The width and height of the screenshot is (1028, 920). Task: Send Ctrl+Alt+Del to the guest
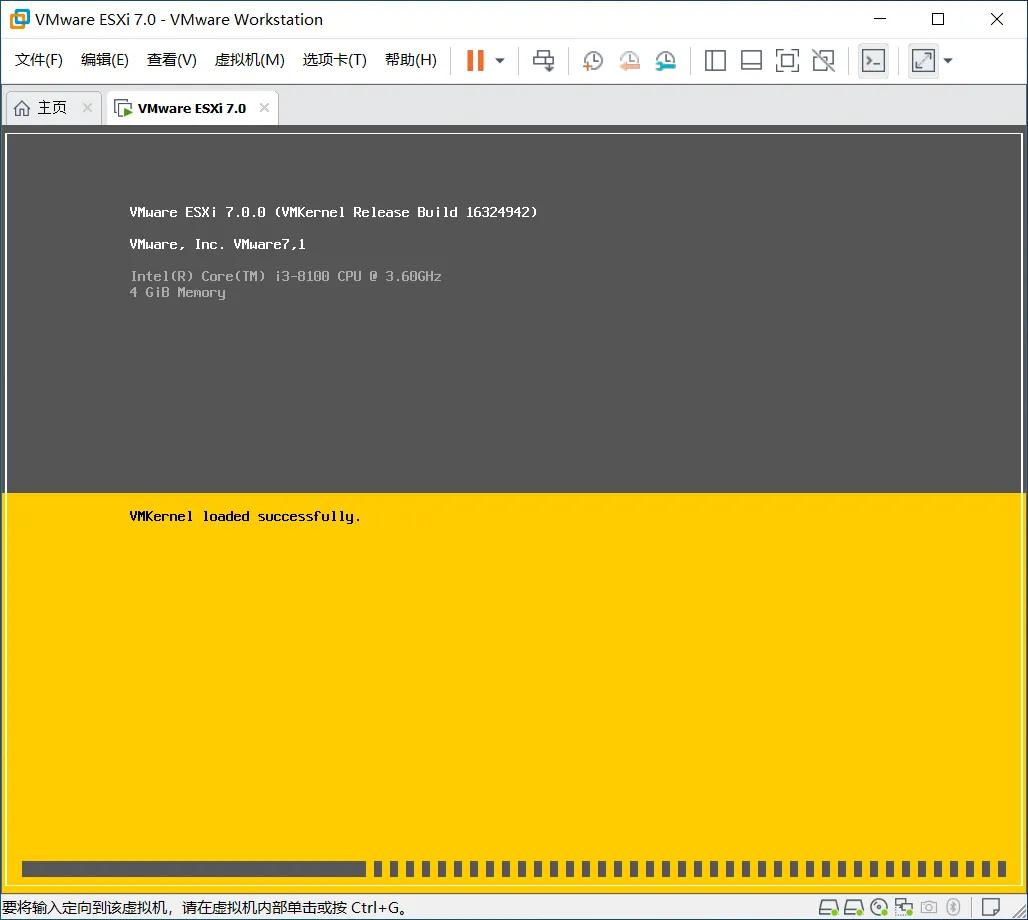[543, 60]
